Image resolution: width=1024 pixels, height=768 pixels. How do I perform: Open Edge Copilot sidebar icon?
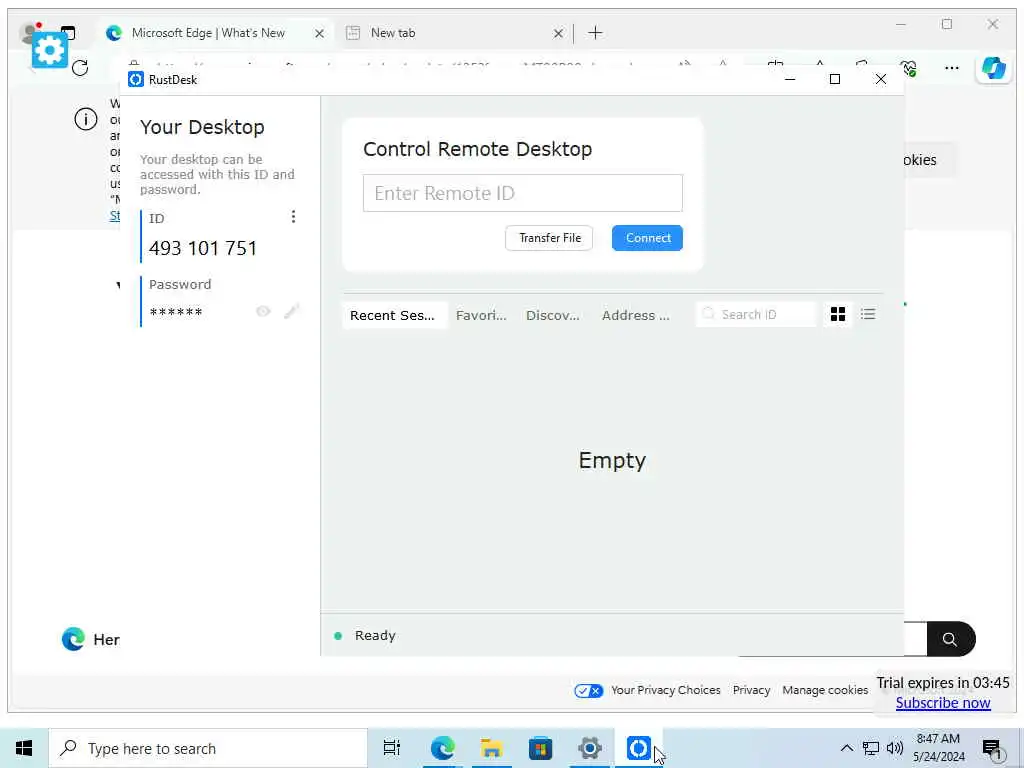tap(993, 68)
